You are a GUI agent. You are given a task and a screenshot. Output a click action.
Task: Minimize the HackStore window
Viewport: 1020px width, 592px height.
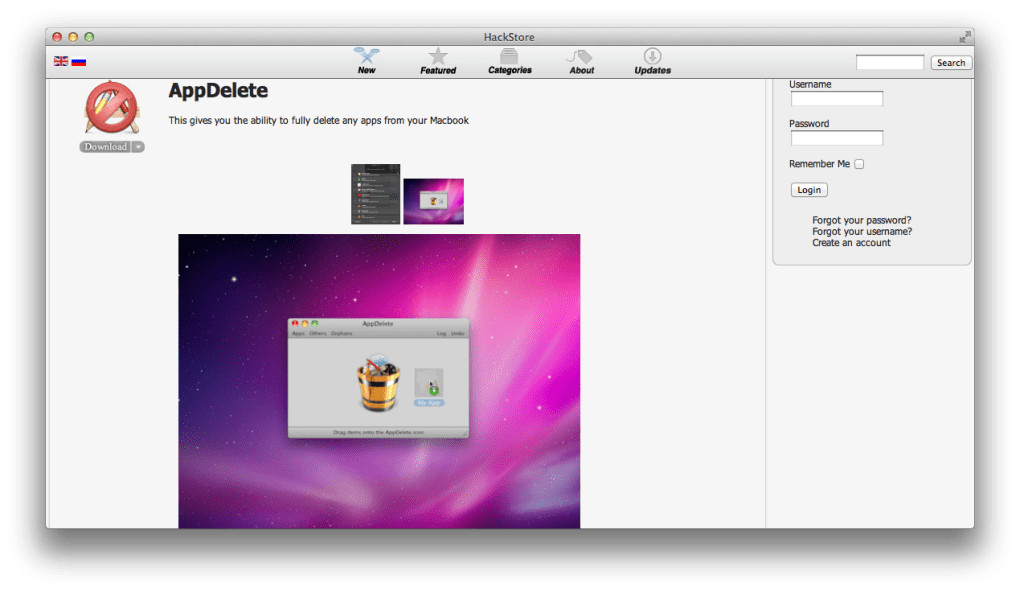[x=73, y=37]
